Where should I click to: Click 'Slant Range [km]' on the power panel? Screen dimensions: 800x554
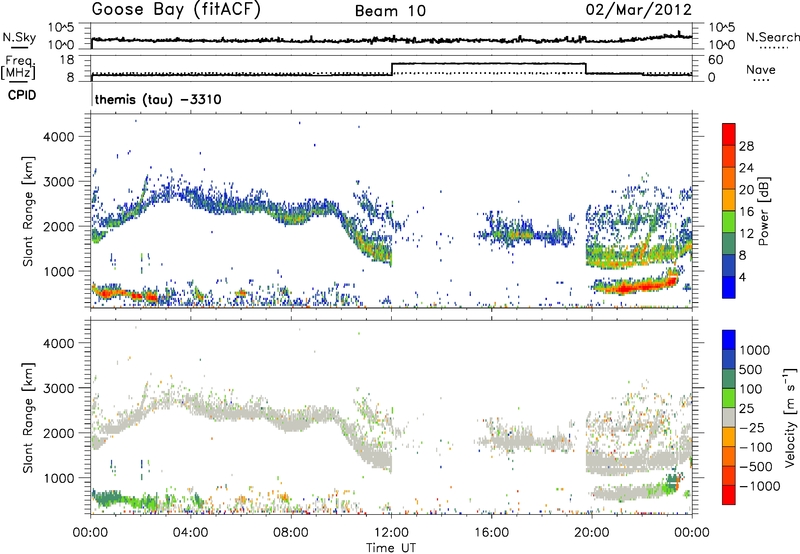(28, 211)
